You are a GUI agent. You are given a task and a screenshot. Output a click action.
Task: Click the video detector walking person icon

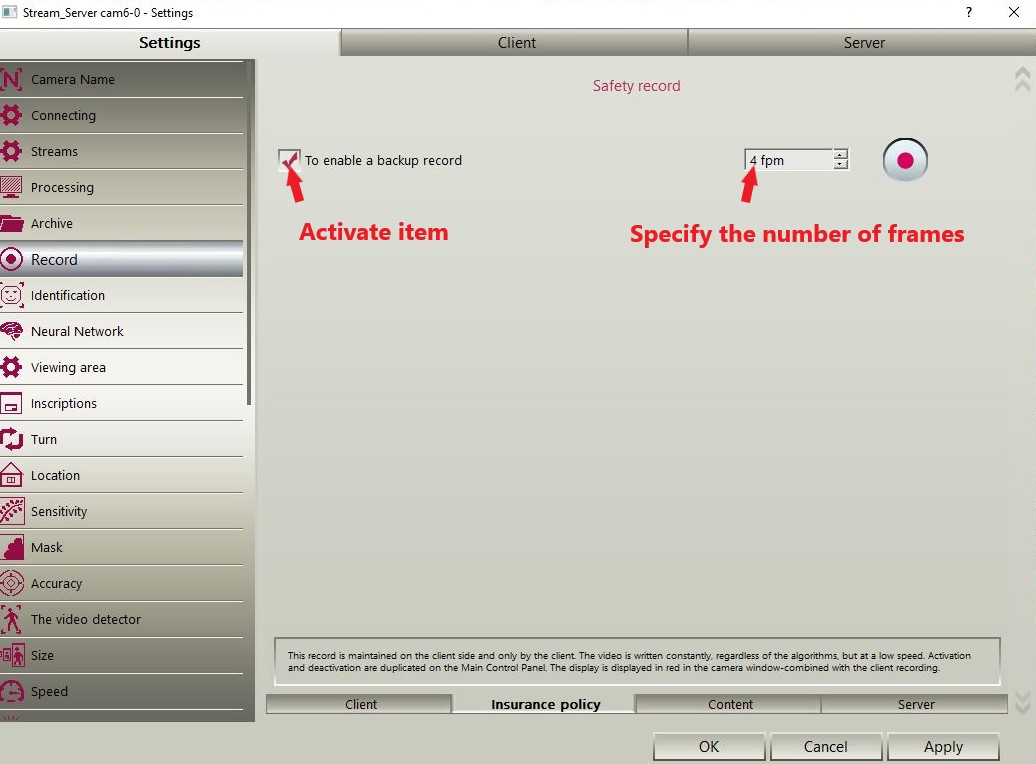click(x=11, y=619)
